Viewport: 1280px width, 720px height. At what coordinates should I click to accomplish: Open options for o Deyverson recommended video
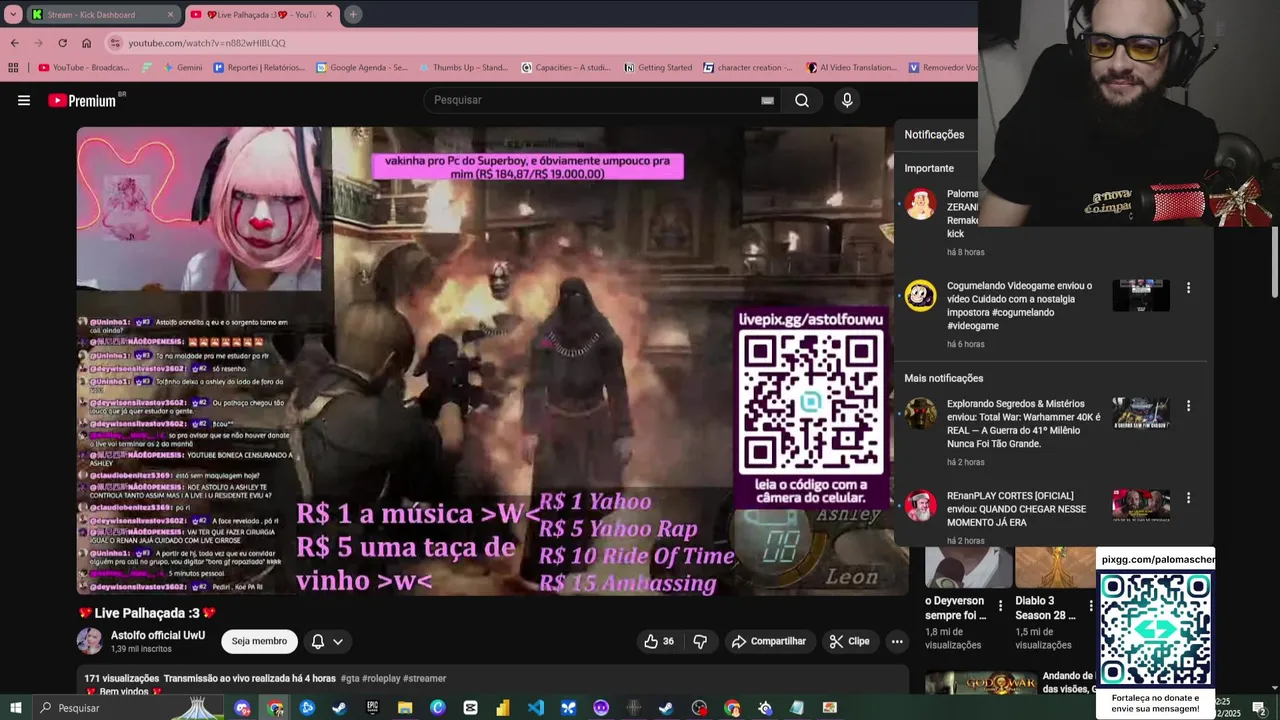tap(1000, 606)
